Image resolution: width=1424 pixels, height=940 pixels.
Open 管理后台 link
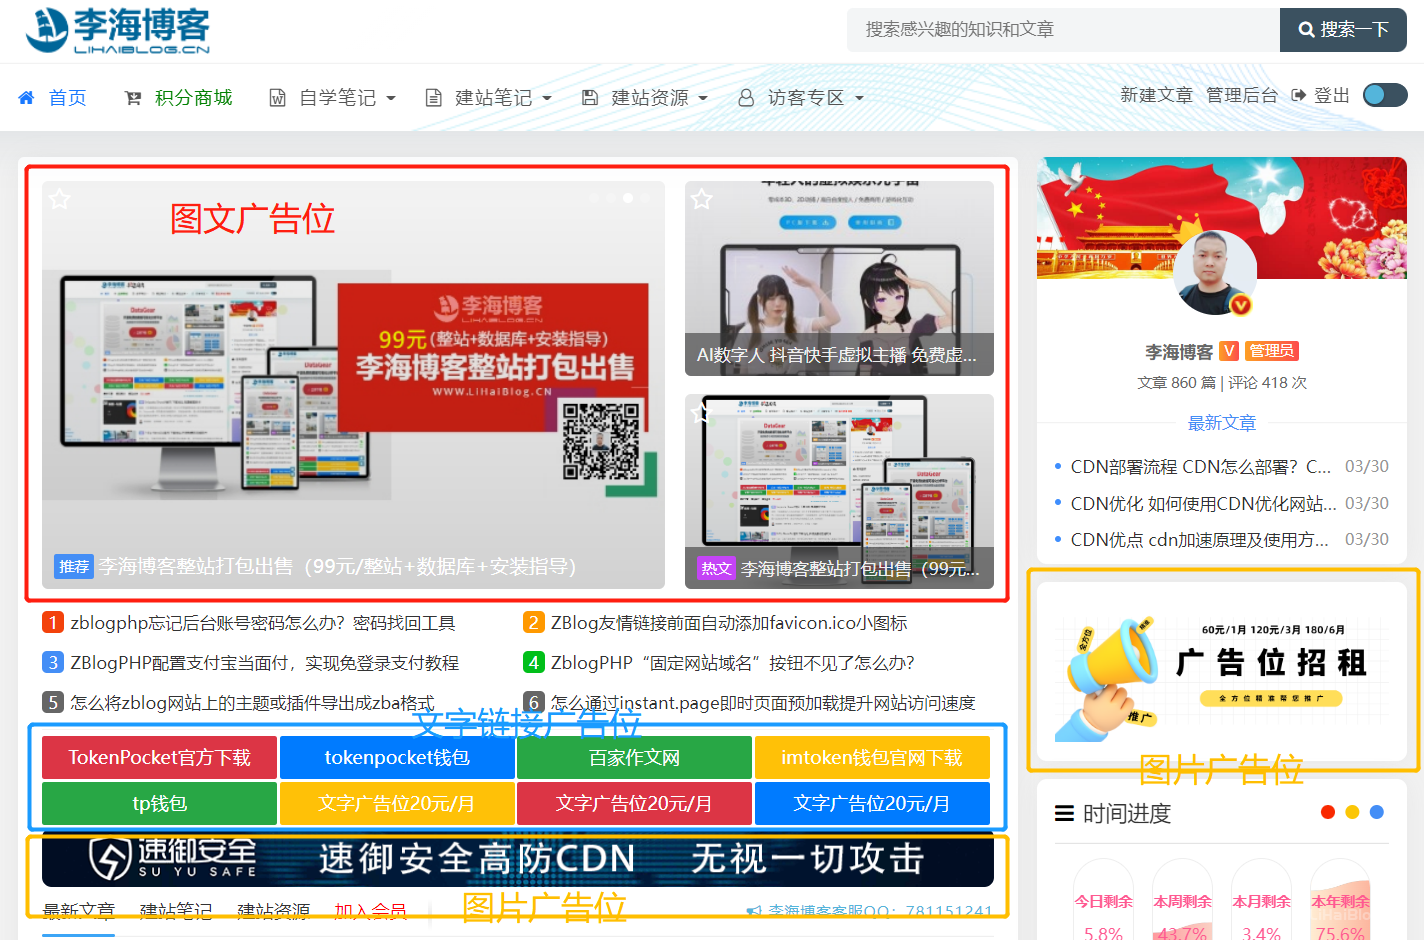point(1242,95)
